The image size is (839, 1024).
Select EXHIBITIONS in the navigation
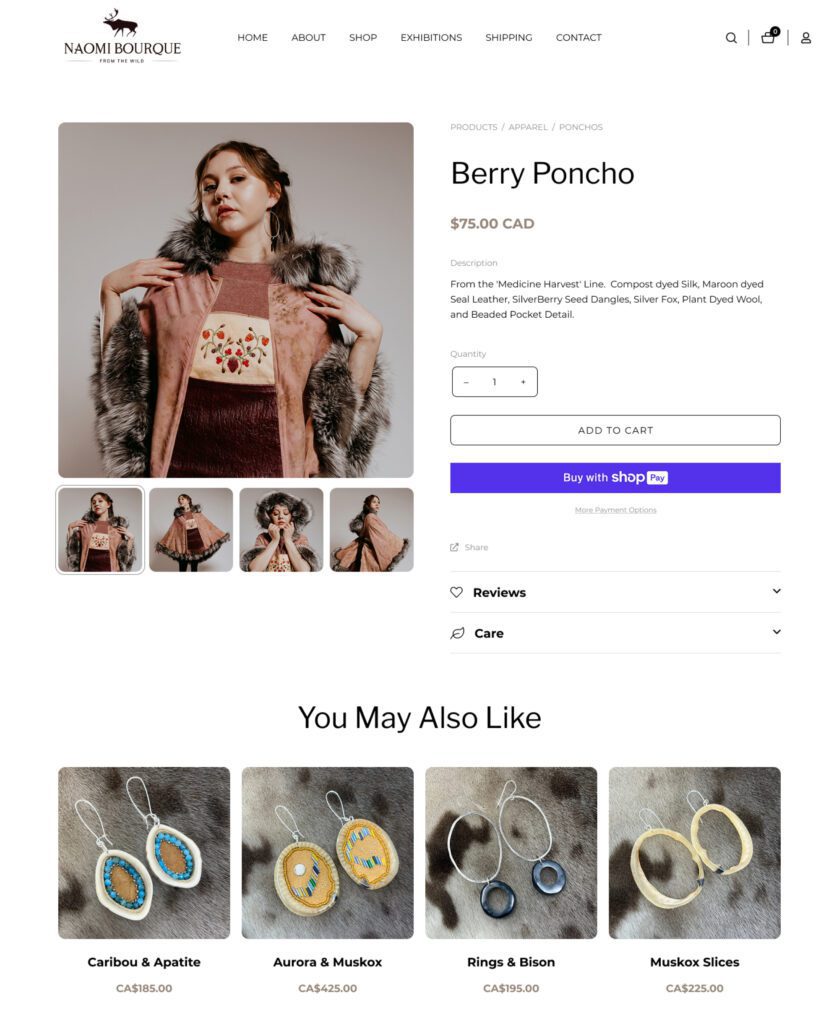click(x=431, y=37)
